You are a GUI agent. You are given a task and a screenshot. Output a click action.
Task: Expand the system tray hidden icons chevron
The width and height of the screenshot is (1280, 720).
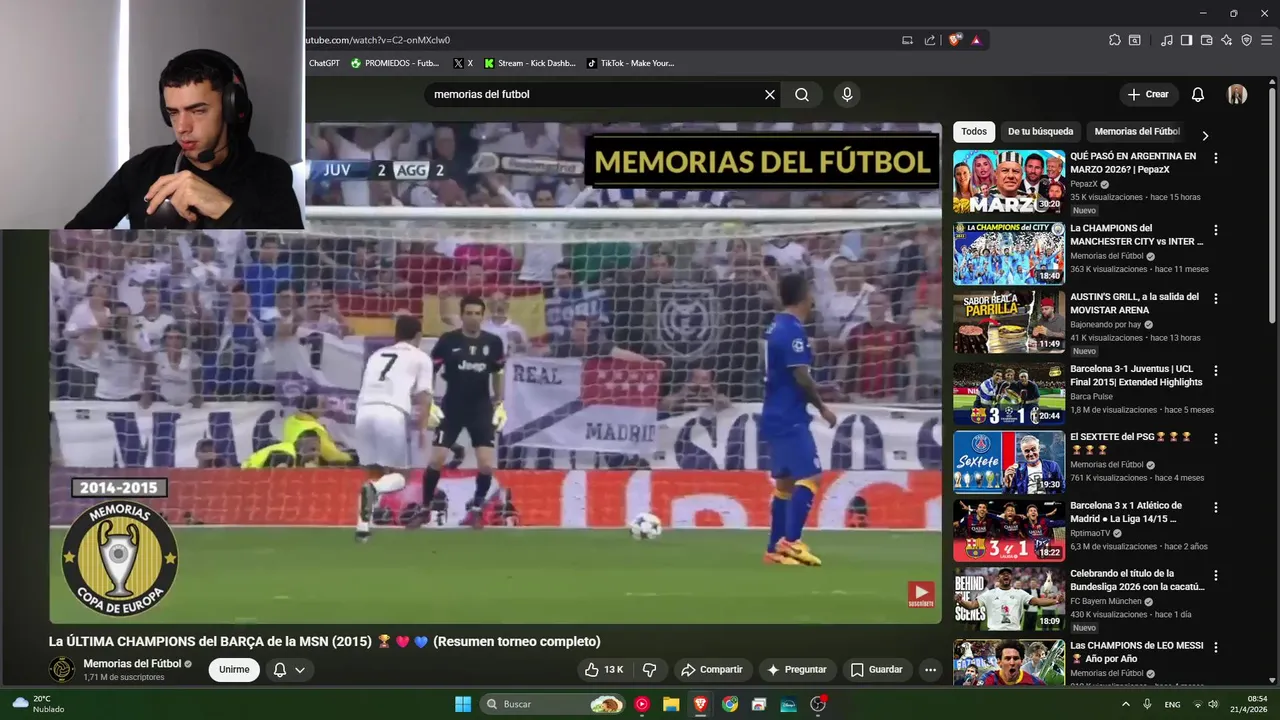click(1126, 704)
